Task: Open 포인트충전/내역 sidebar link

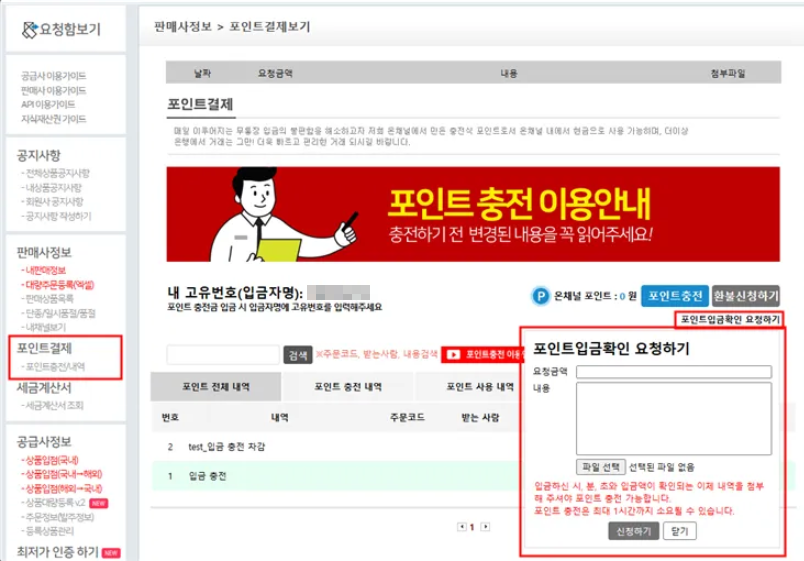Action: [54, 367]
